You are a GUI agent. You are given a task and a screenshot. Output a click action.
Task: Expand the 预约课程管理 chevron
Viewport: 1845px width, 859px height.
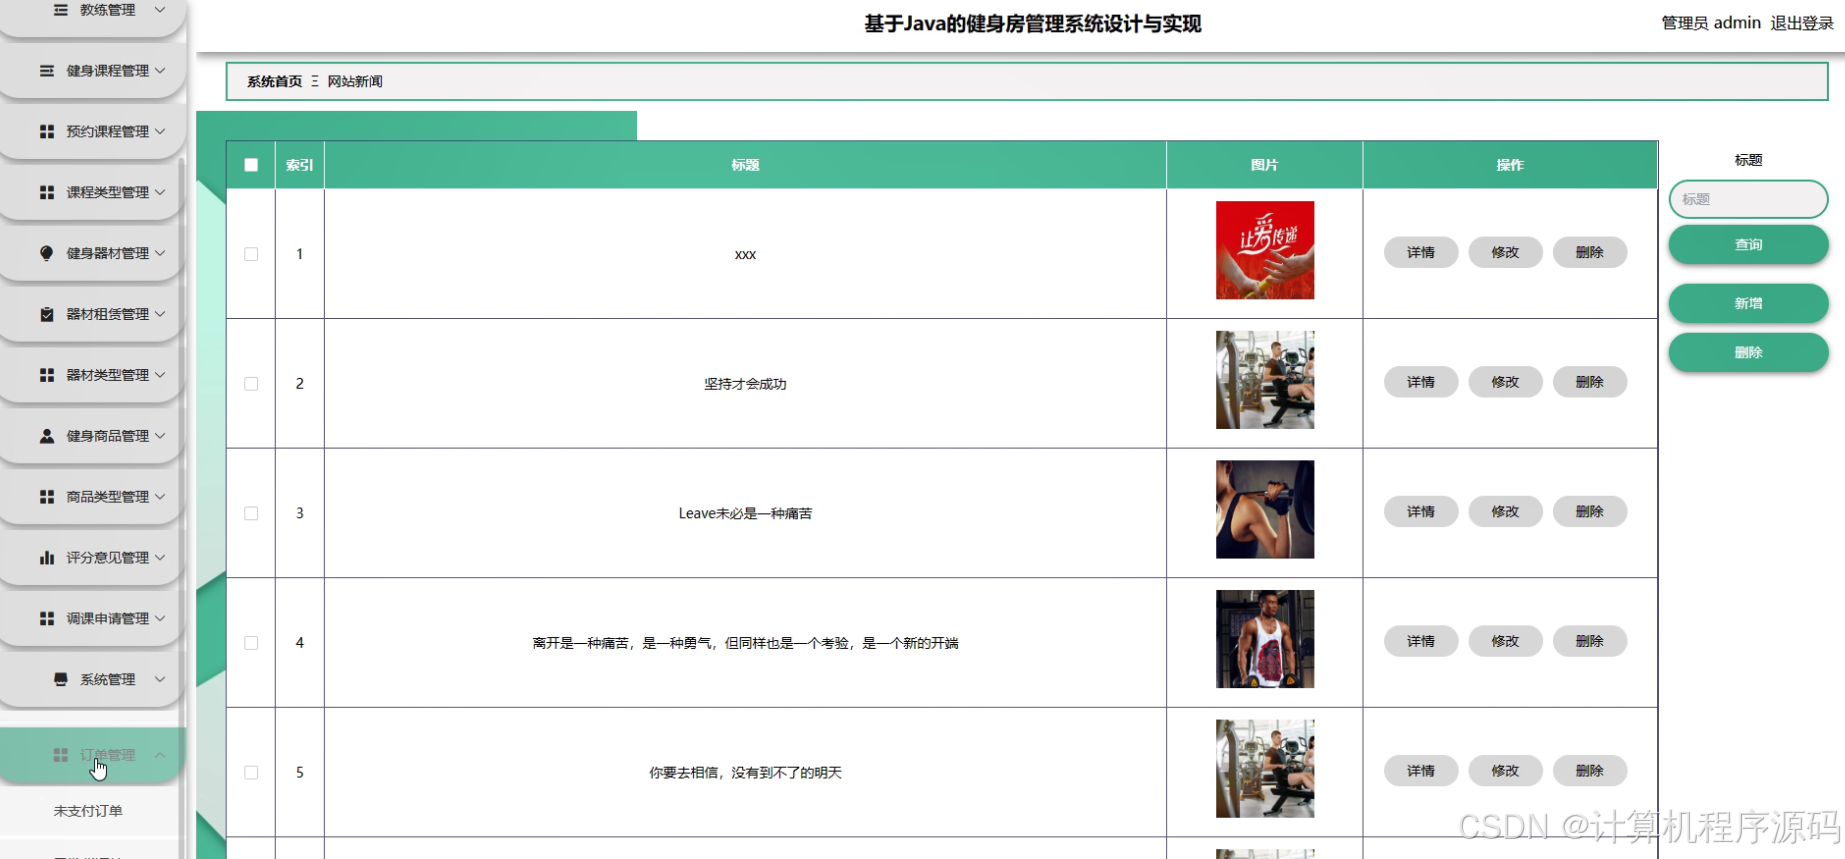click(160, 132)
